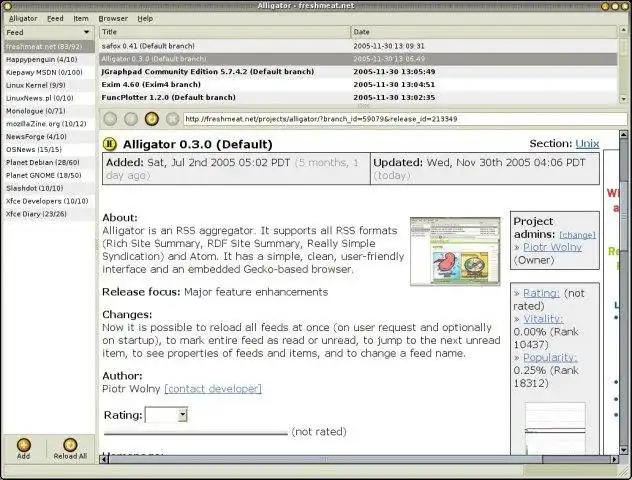The width and height of the screenshot is (632, 480).
Task: Click the browser Back navigation icon
Action: (x=110, y=119)
